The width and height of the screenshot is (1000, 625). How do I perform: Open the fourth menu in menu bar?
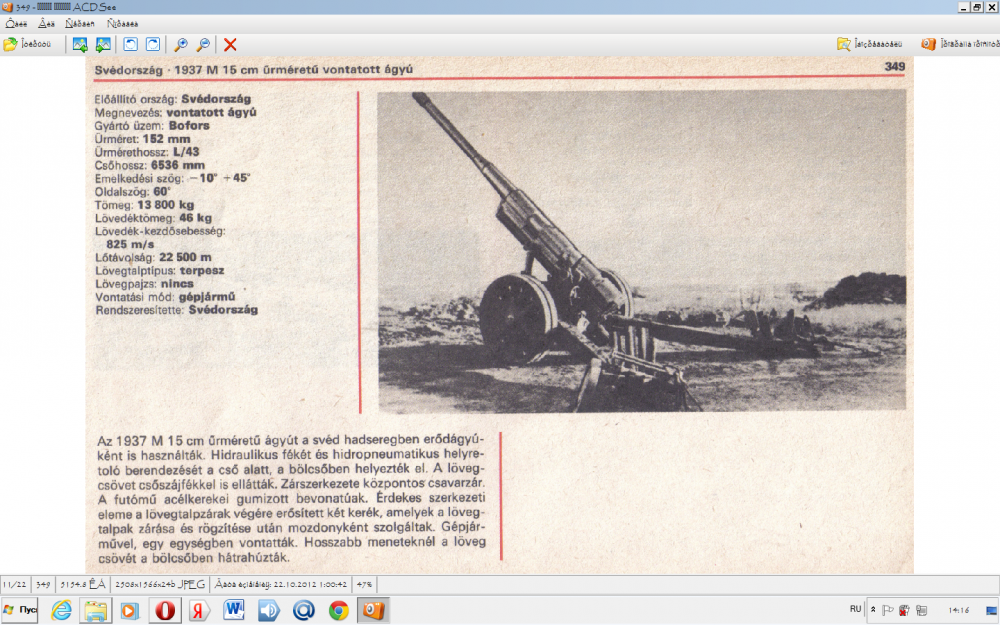(x=123, y=22)
